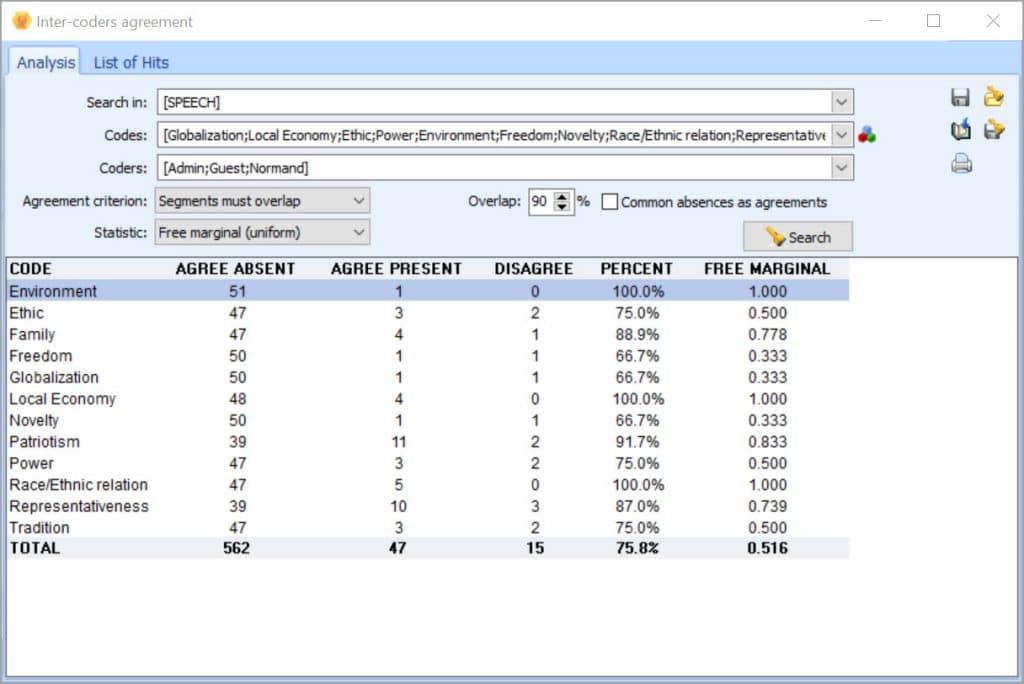Increase the Overlap percentage with the up arrow
This screenshot has height=684, width=1024.
click(563, 197)
